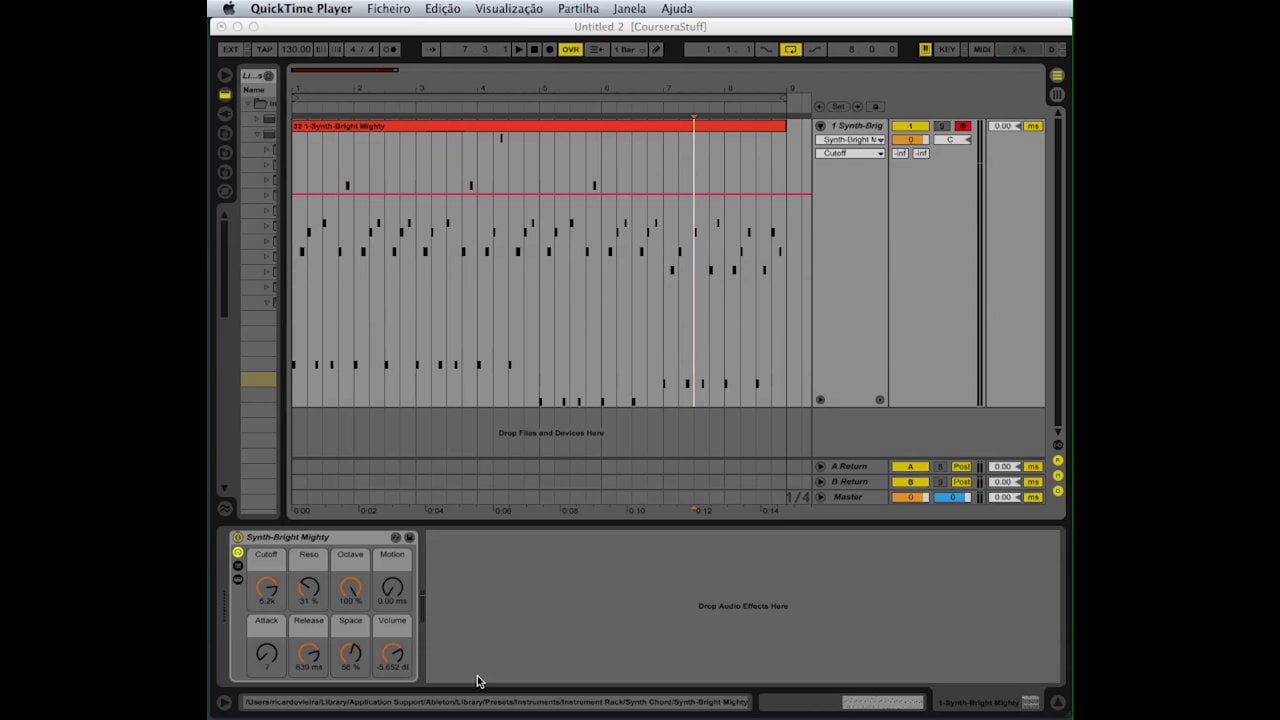Toggle the MIDI map mode switch
The width and height of the screenshot is (1280, 720).
click(x=982, y=49)
